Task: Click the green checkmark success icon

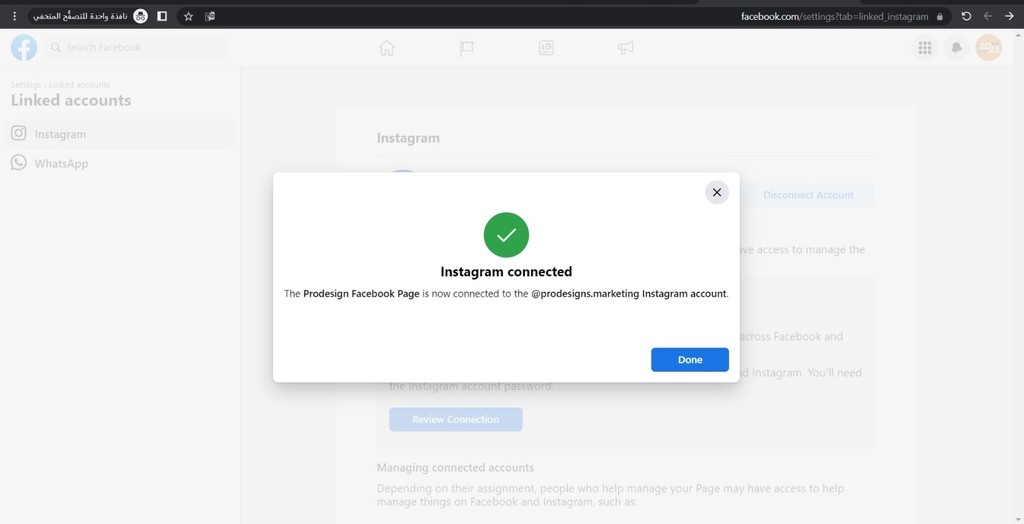Action: 506,235
